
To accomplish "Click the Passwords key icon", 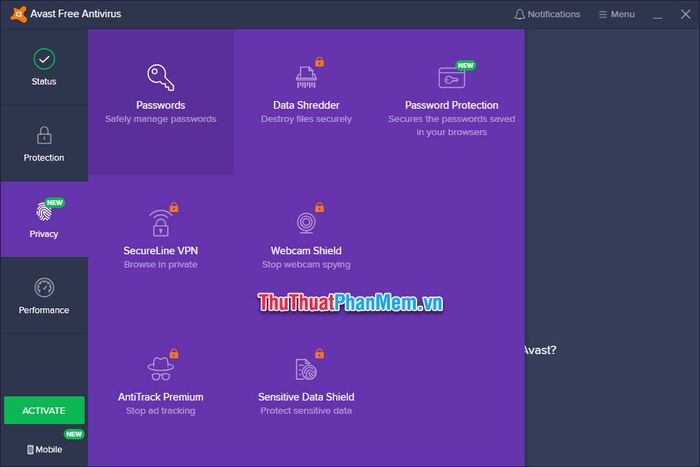I will pos(161,77).
